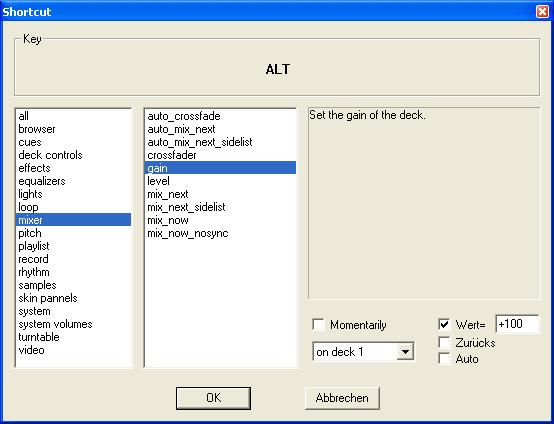
Task: Open the 'on deck 1' dropdown arrow
Action: [x=405, y=352]
